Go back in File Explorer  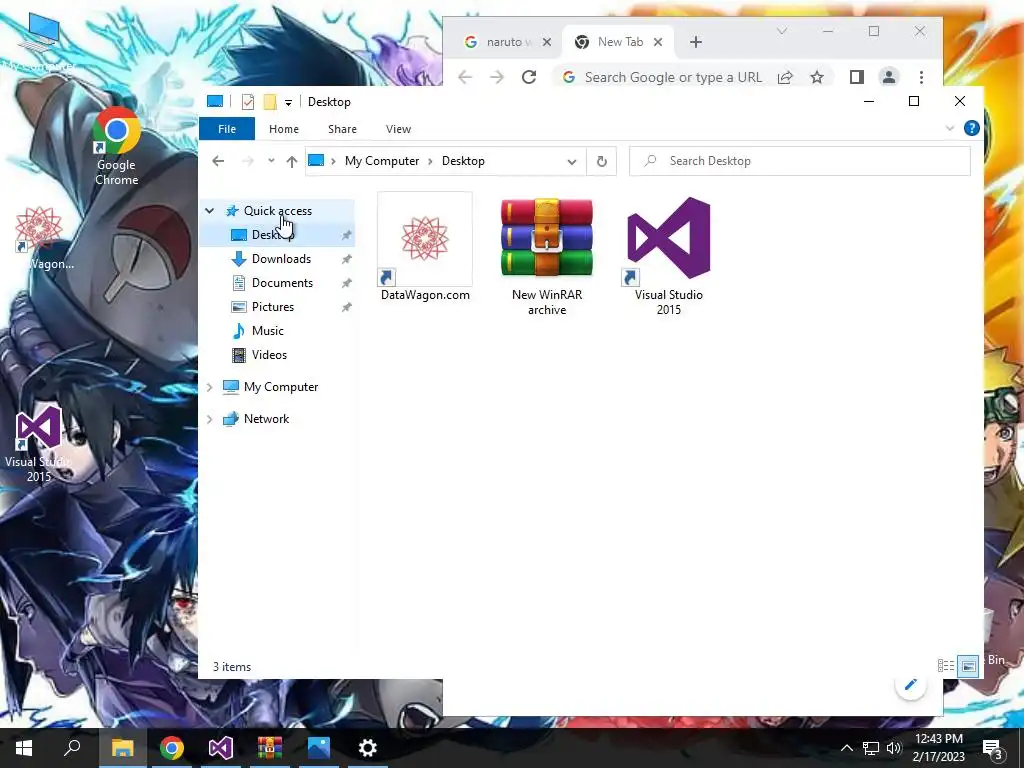pos(218,161)
